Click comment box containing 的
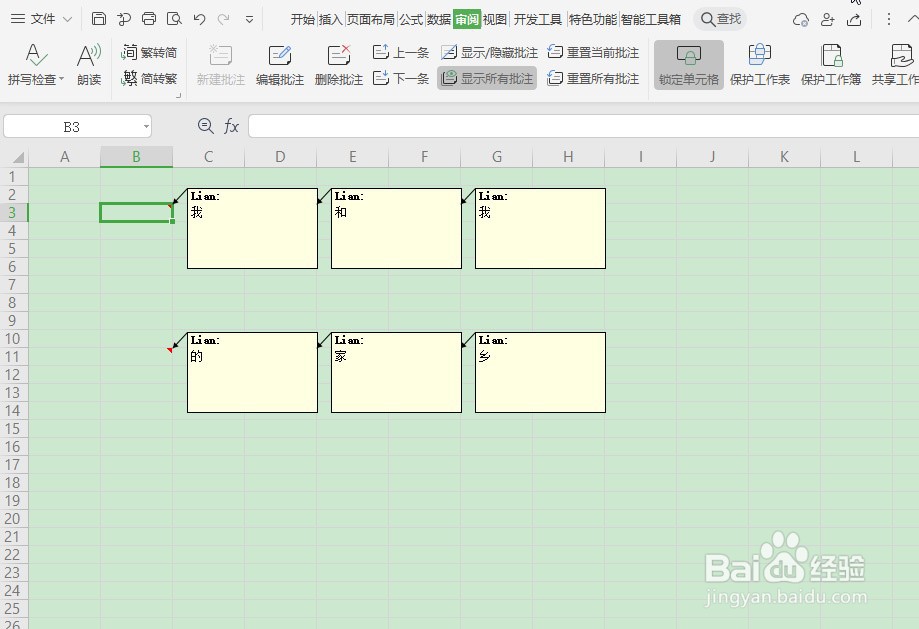The height and width of the screenshot is (629, 919). (x=253, y=373)
